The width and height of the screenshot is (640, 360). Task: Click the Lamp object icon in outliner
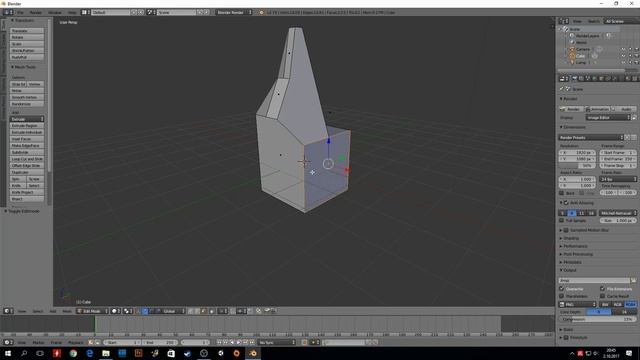pos(572,62)
